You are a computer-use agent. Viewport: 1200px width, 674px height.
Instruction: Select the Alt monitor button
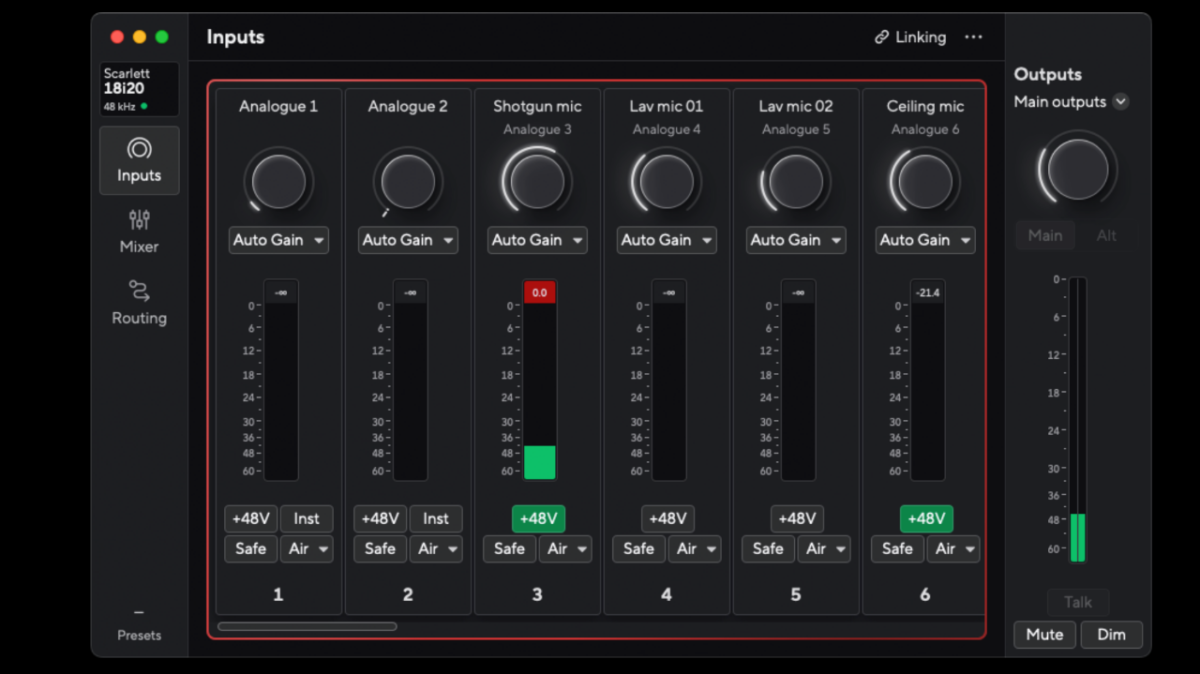coord(1107,235)
